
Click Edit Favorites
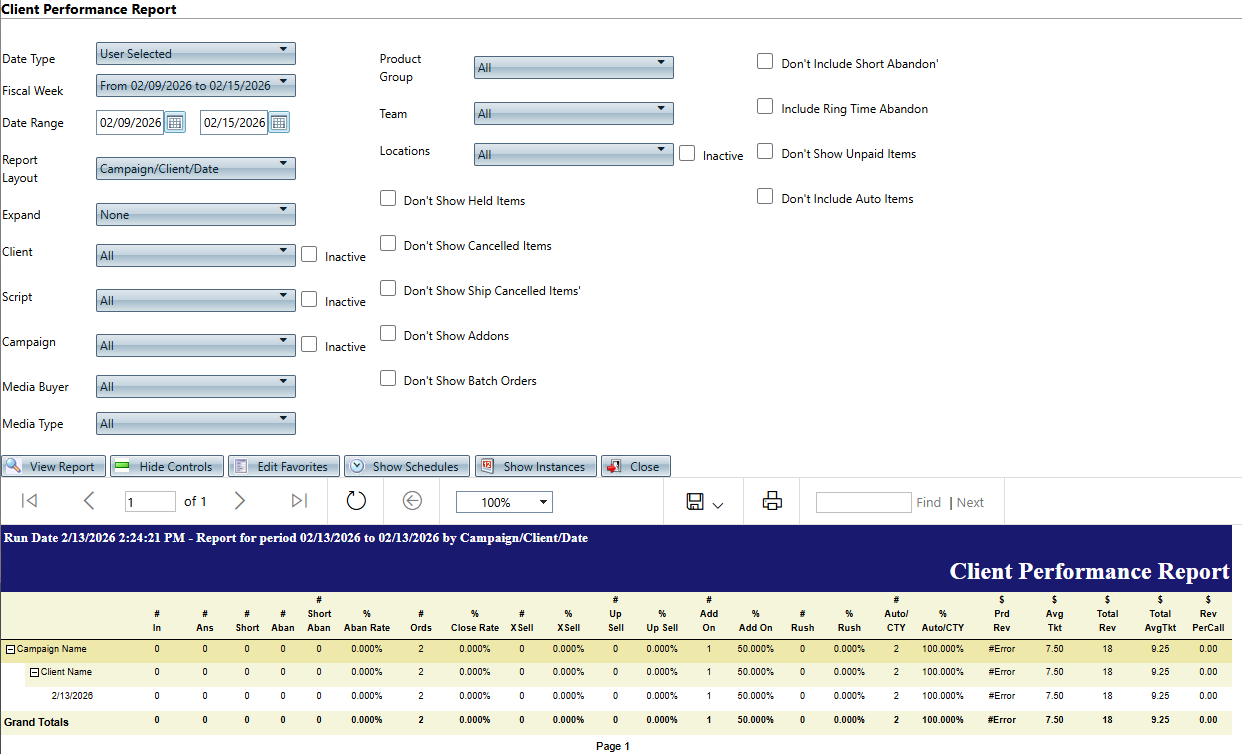click(x=284, y=466)
